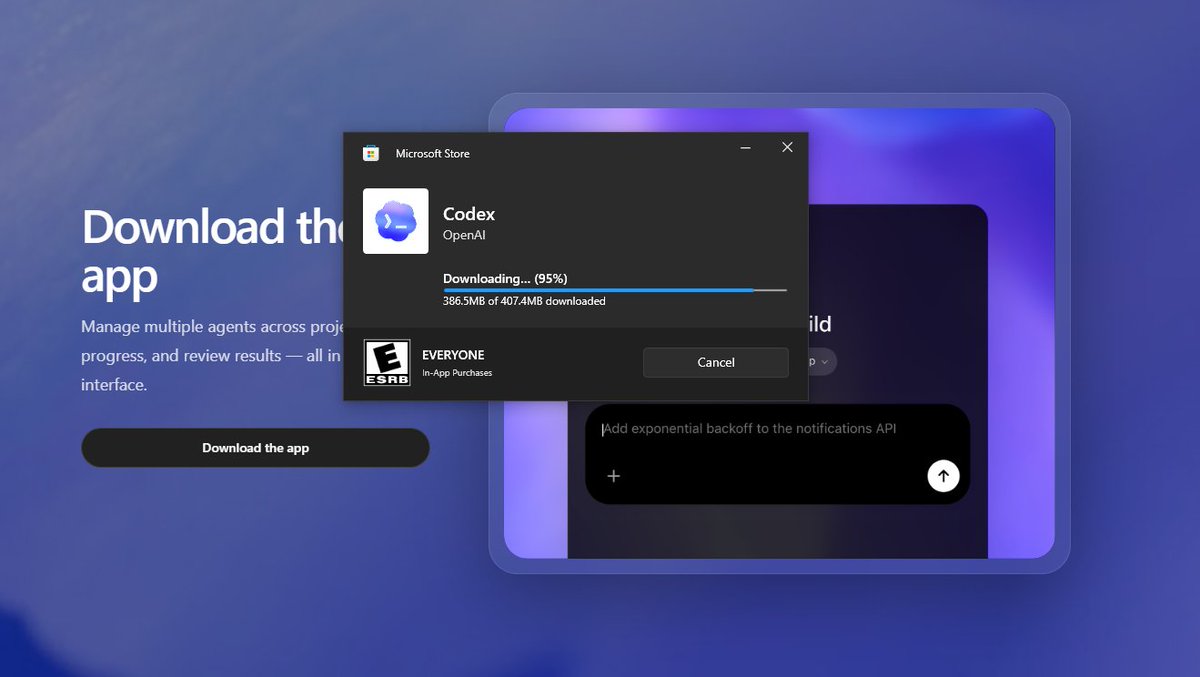Image resolution: width=1200 pixels, height=677 pixels.
Task: Click the EVERYONE rating text
Action: click(x=453, y=355)
